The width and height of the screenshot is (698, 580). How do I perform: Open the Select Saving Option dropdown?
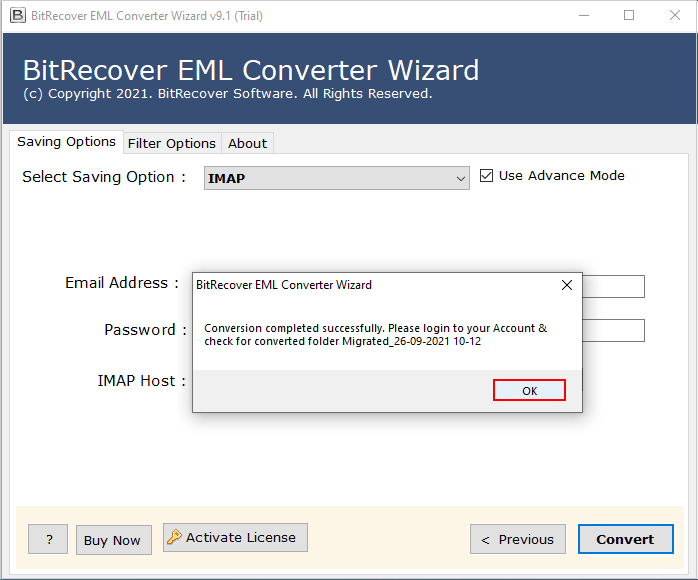337,178
